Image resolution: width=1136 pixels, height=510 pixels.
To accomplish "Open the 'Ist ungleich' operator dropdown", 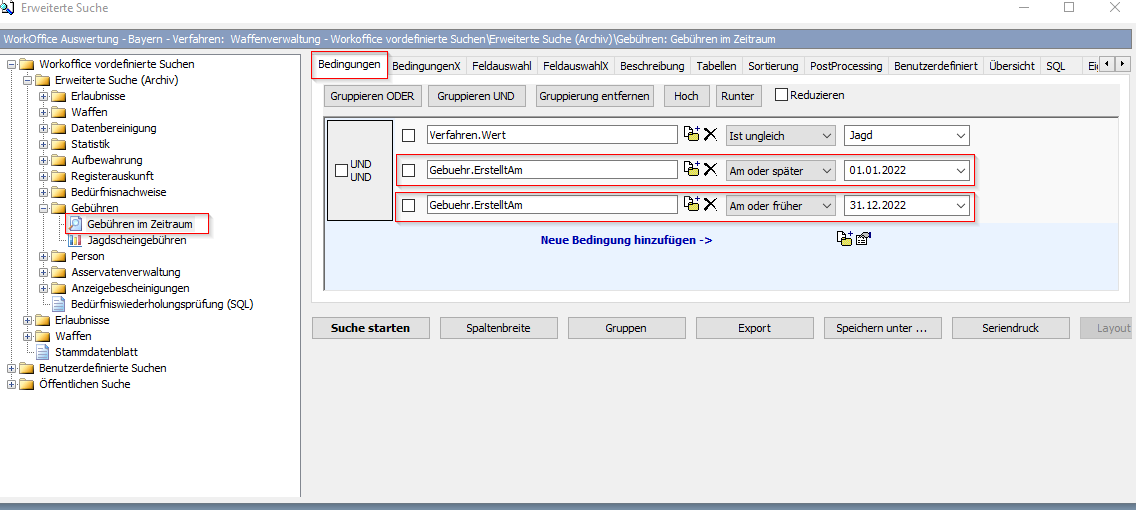I will click(780, 135).
